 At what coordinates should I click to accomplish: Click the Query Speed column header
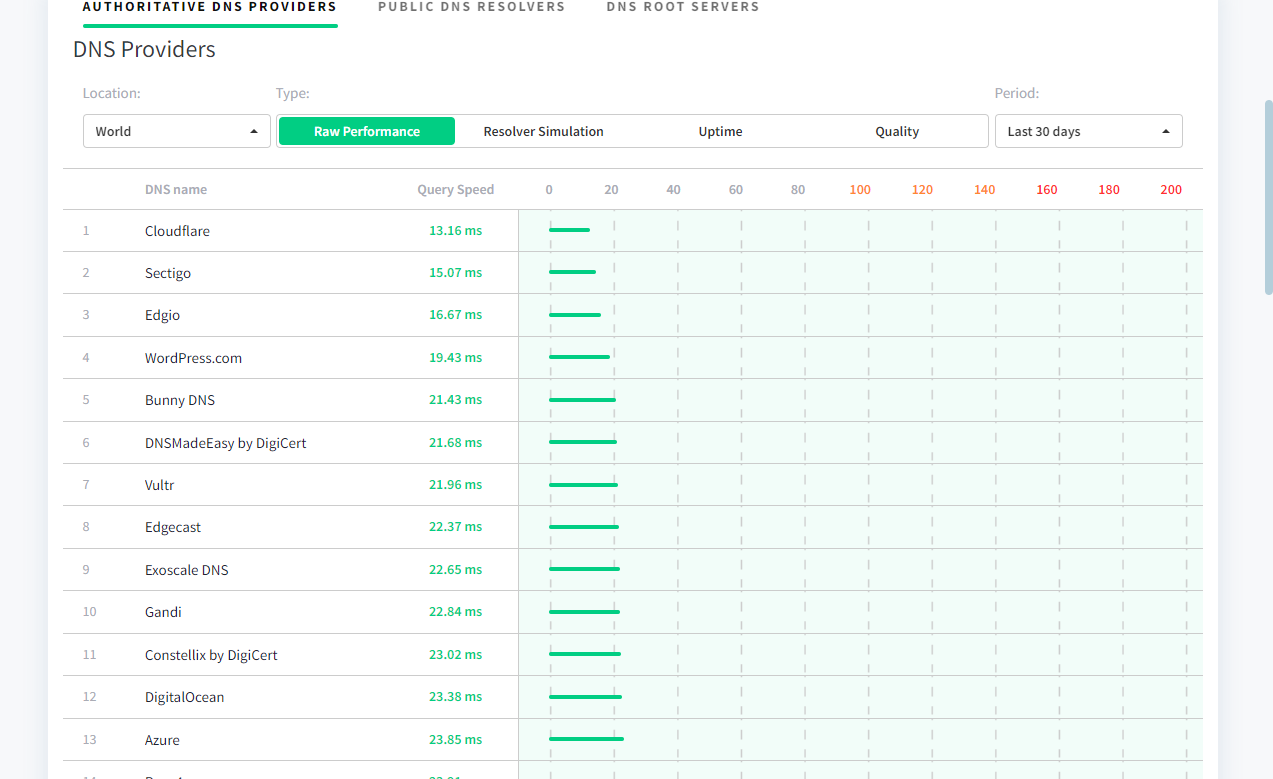(x=456, y=190)
